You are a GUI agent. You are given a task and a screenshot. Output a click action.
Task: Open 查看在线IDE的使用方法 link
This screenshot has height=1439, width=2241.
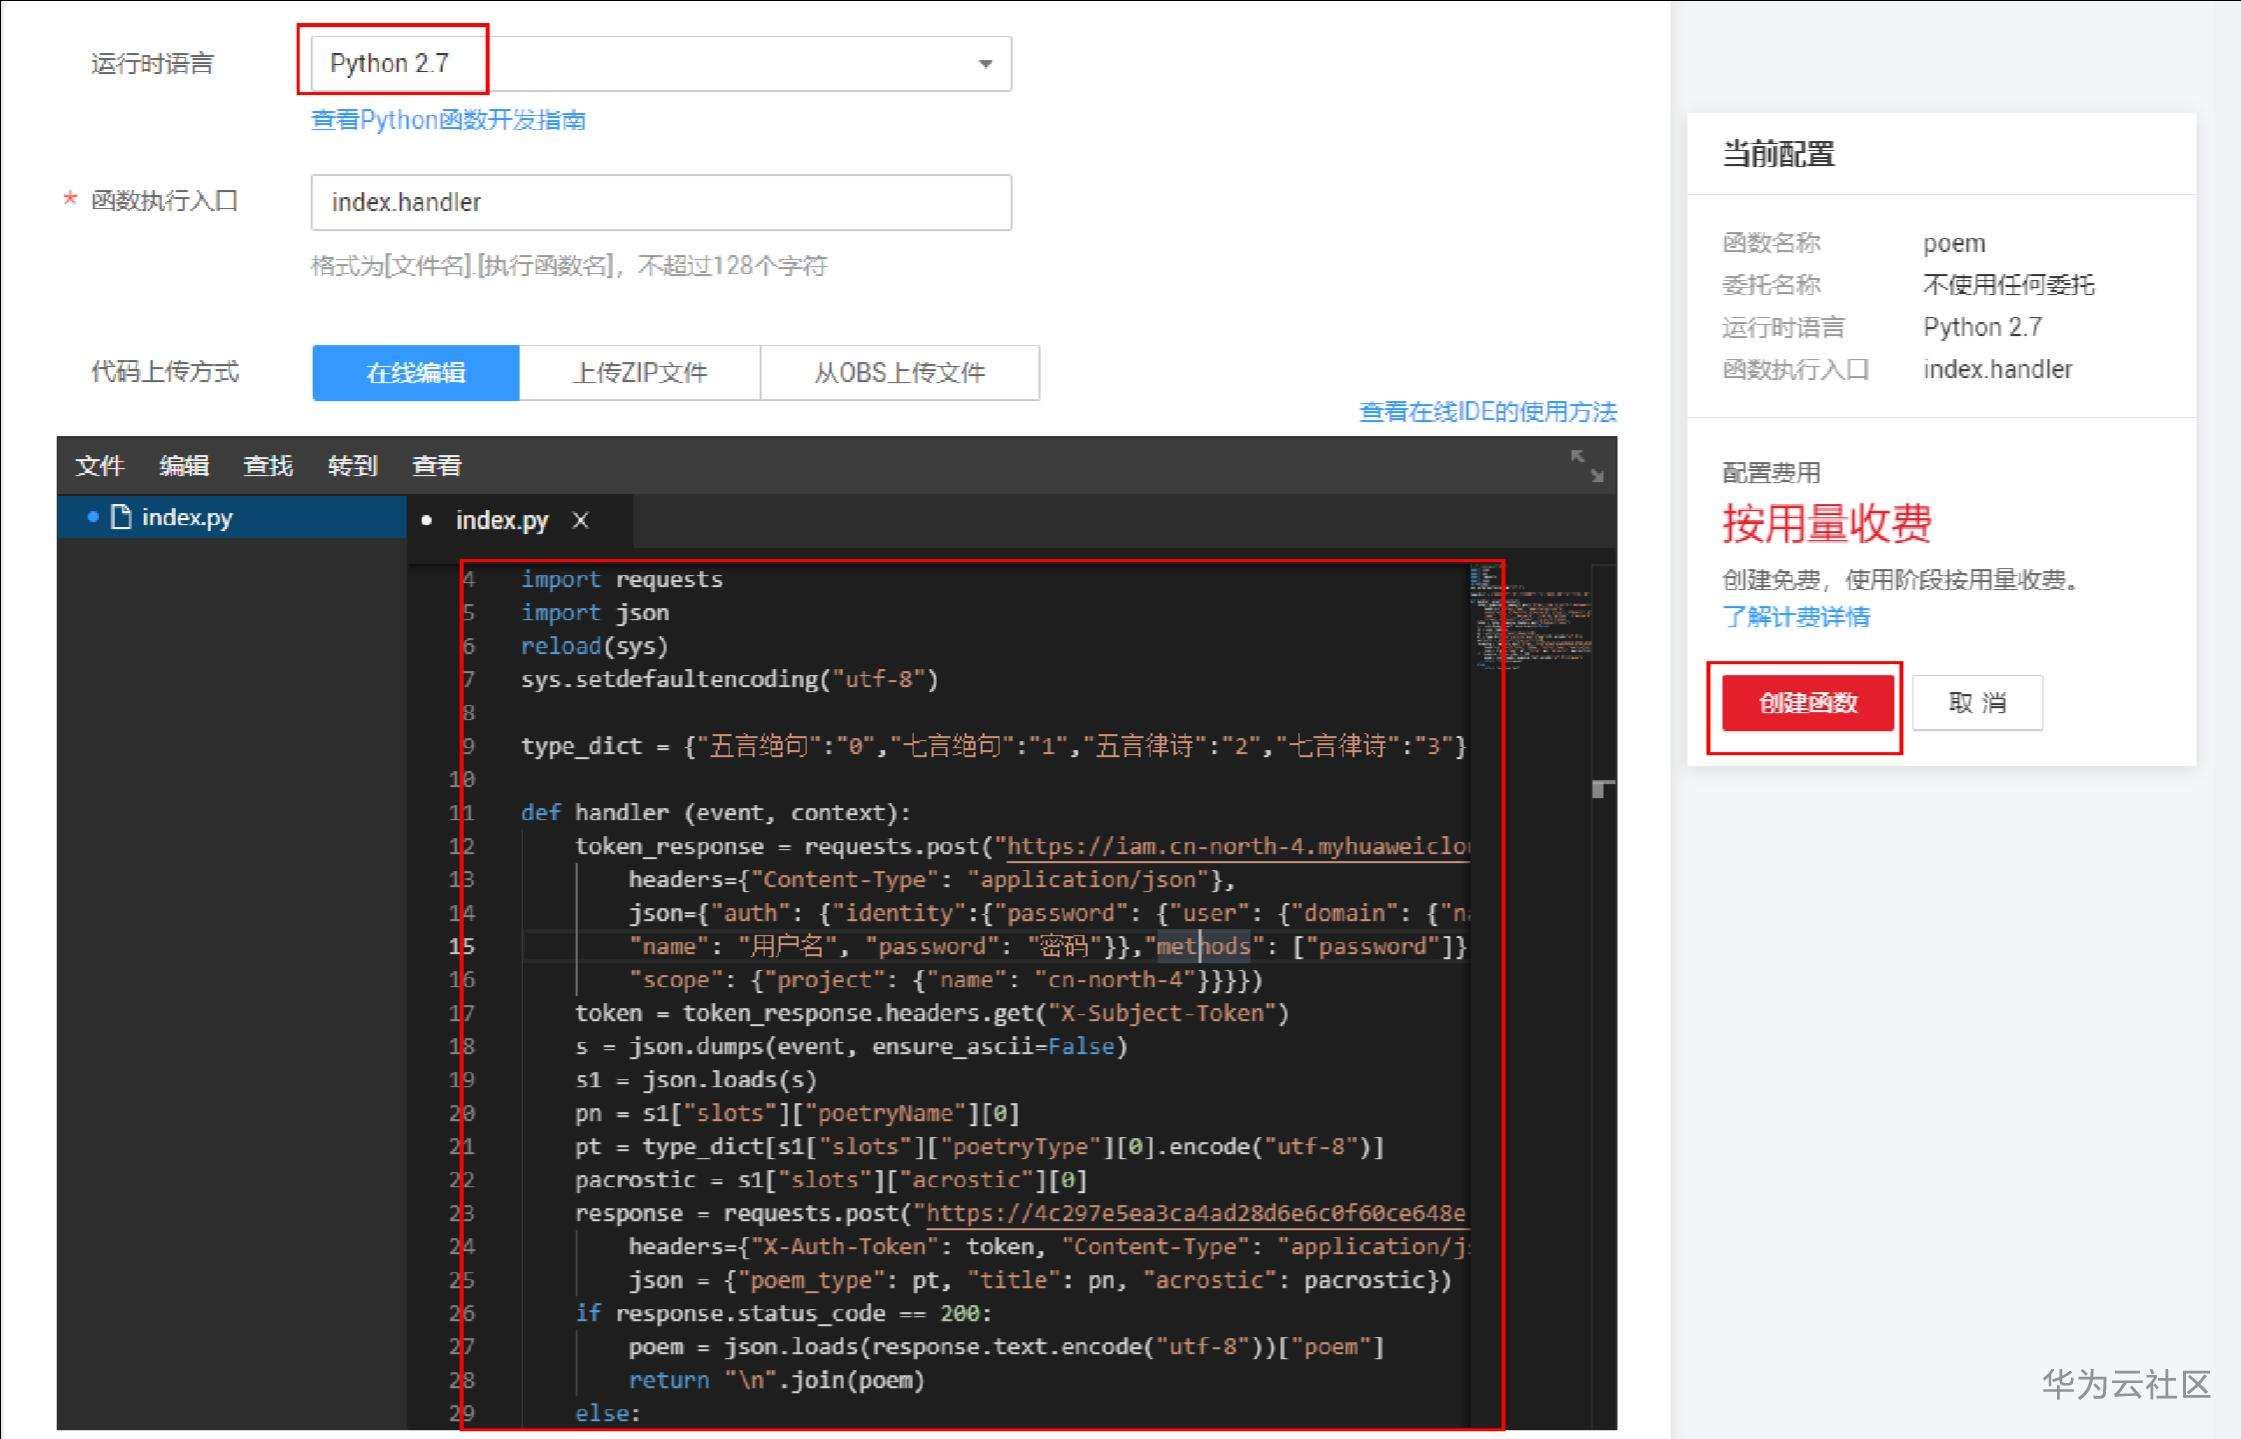click(x=1487, y=412)
